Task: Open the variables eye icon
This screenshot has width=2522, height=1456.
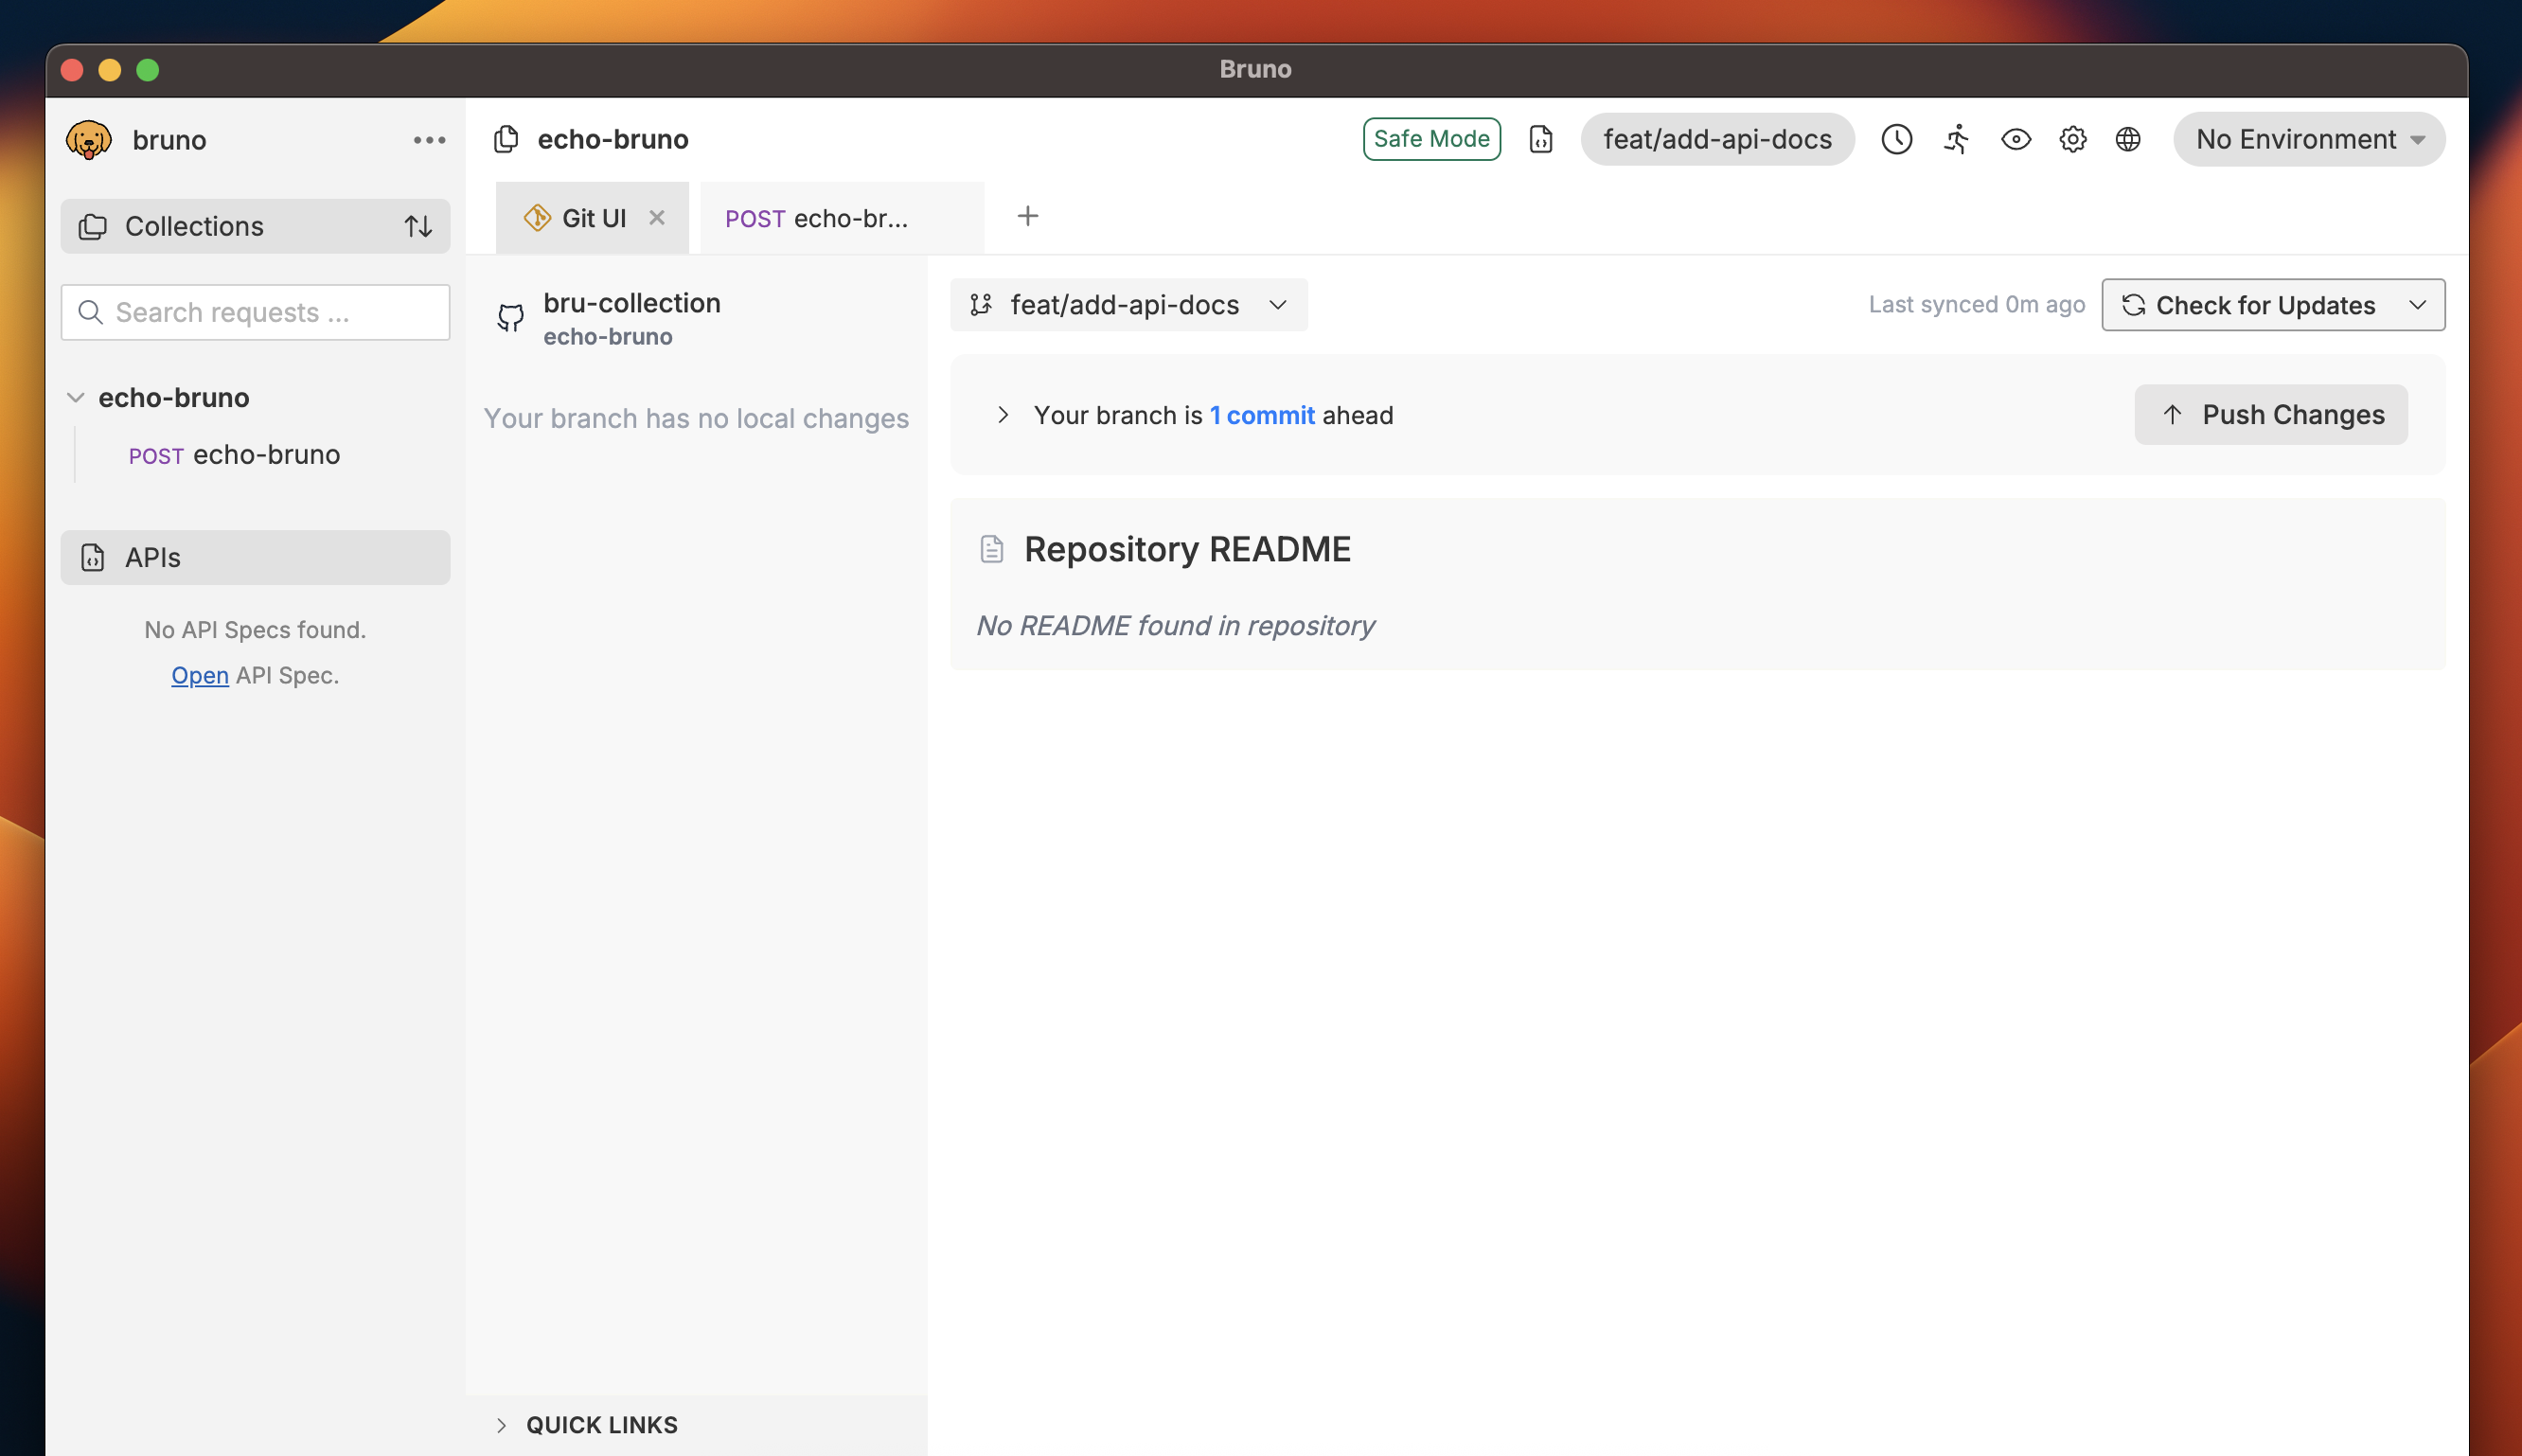Action: coord(2015,139)
